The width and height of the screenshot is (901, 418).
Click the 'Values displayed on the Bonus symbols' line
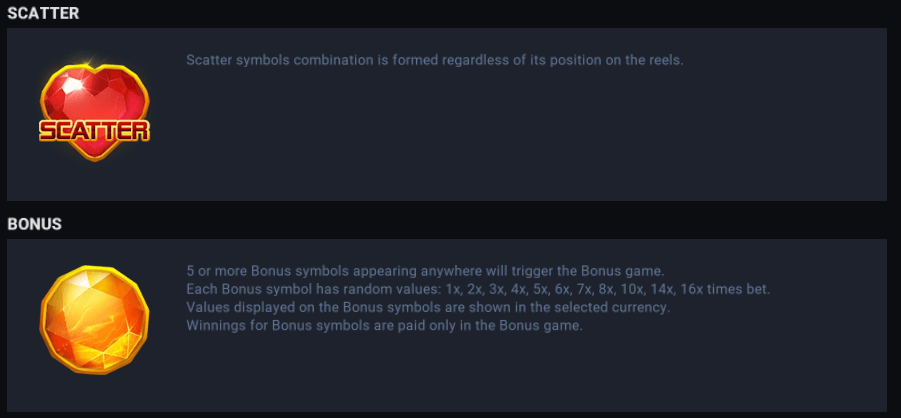(427, 308)
